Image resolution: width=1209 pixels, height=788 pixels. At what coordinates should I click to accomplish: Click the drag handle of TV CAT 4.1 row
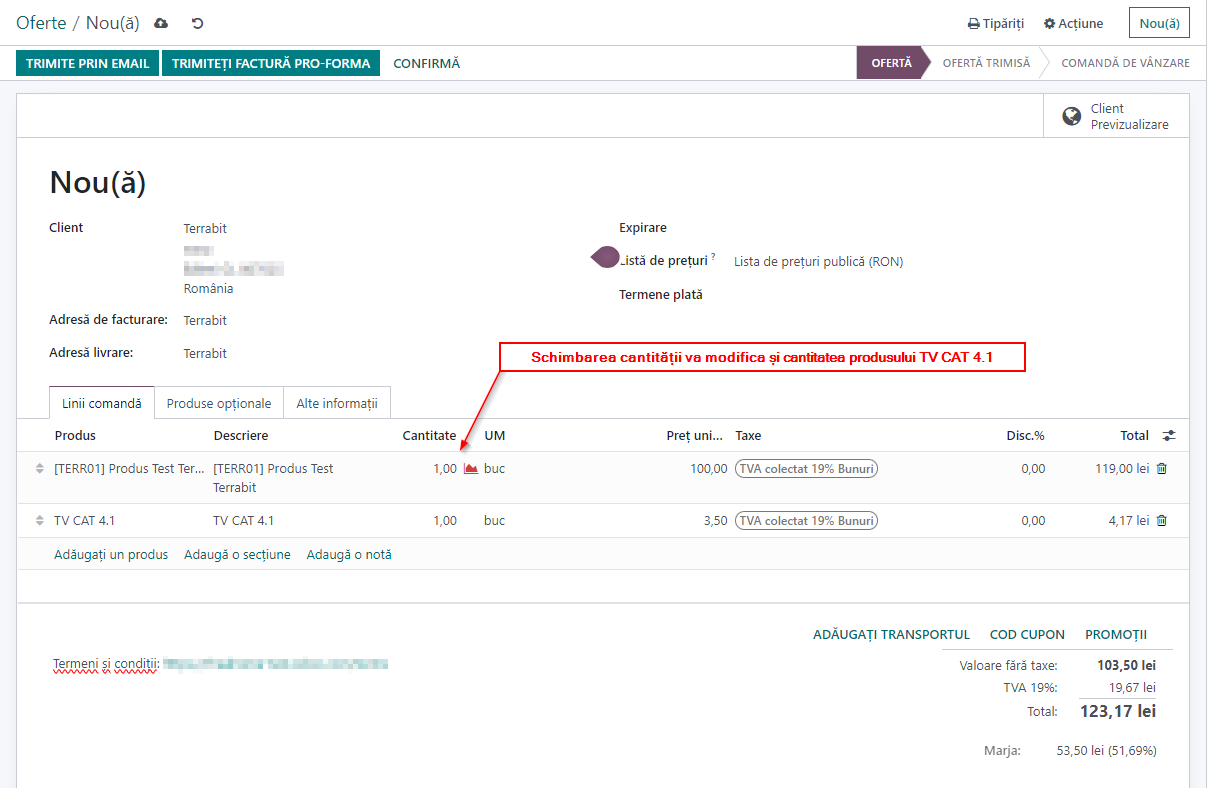point(40,521)
